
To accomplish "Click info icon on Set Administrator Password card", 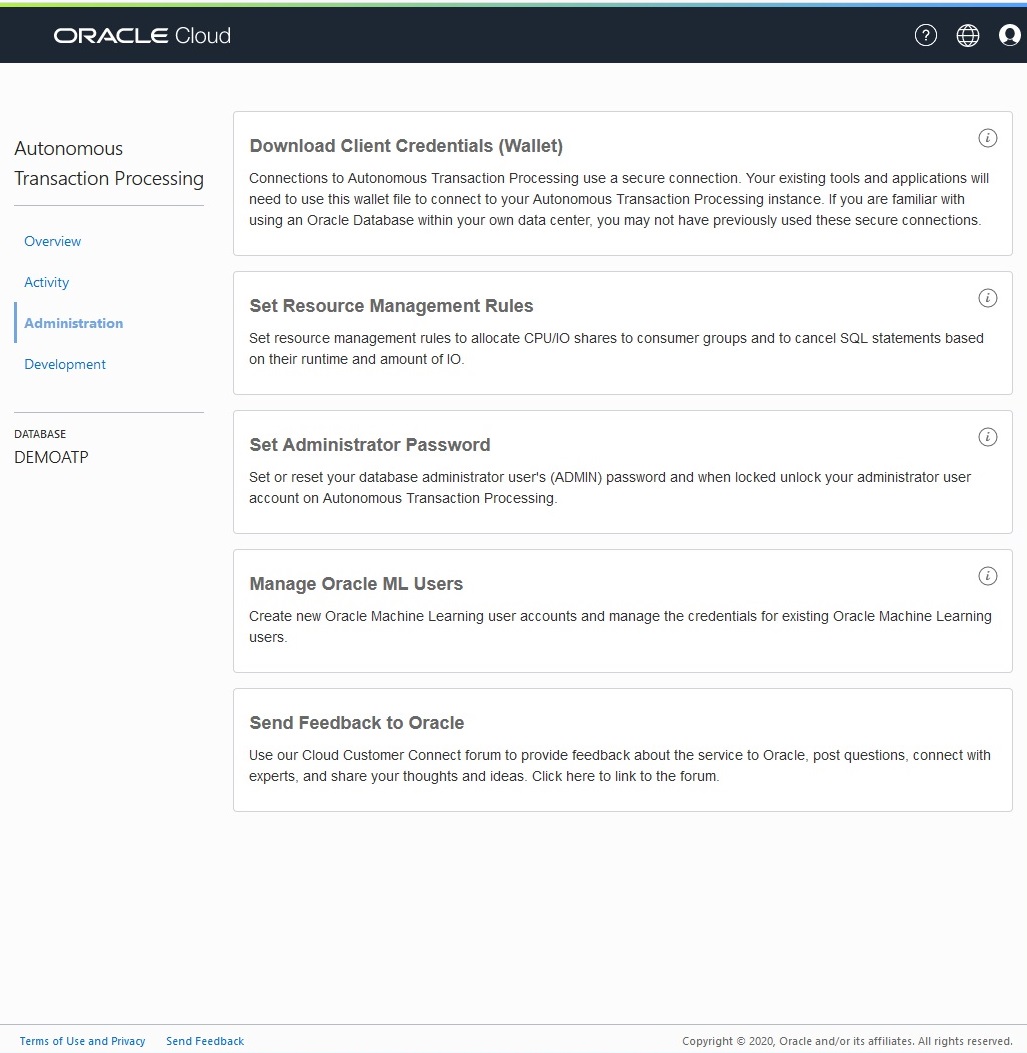I will [987, 437].
